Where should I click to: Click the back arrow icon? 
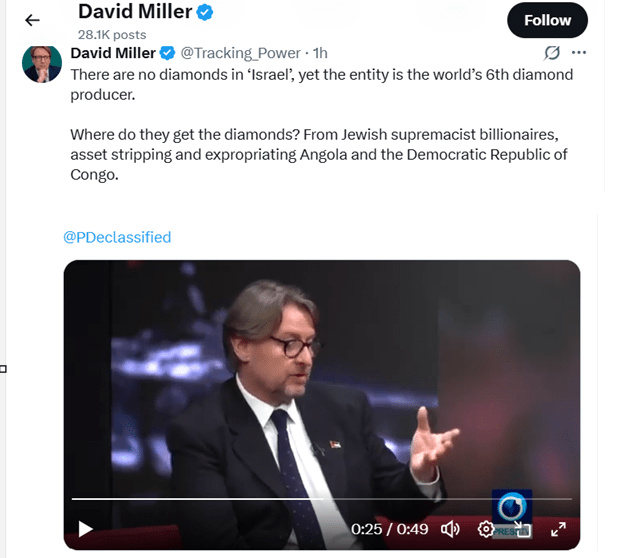32,20
